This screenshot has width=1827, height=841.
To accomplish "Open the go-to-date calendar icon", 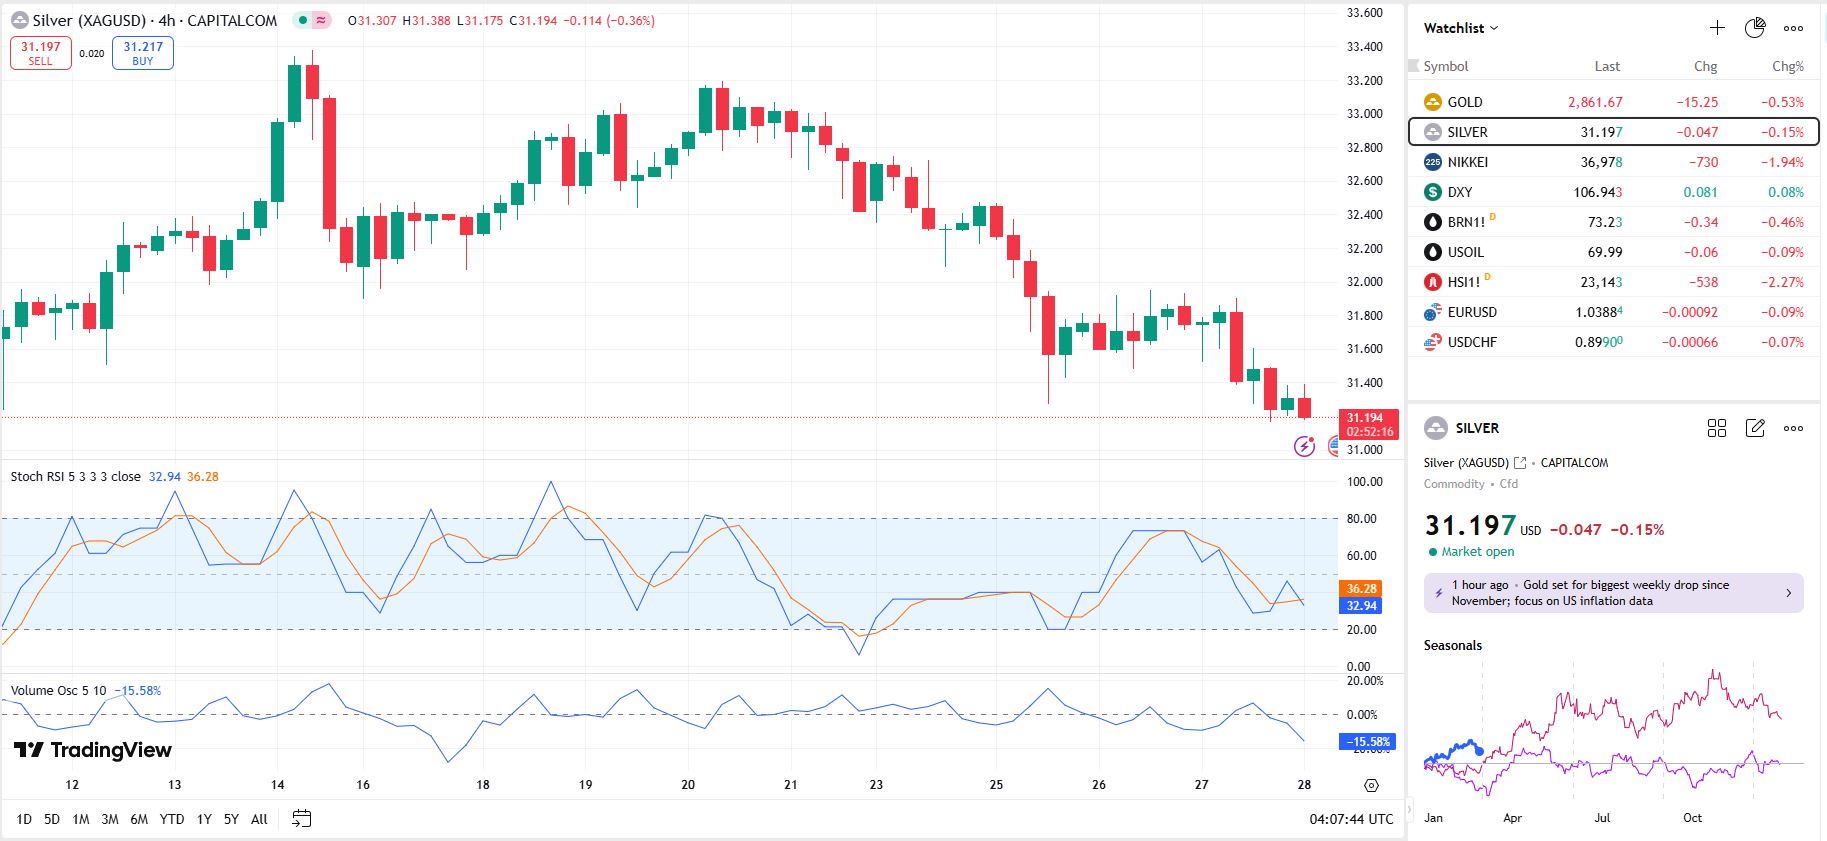I will [301, 819].
